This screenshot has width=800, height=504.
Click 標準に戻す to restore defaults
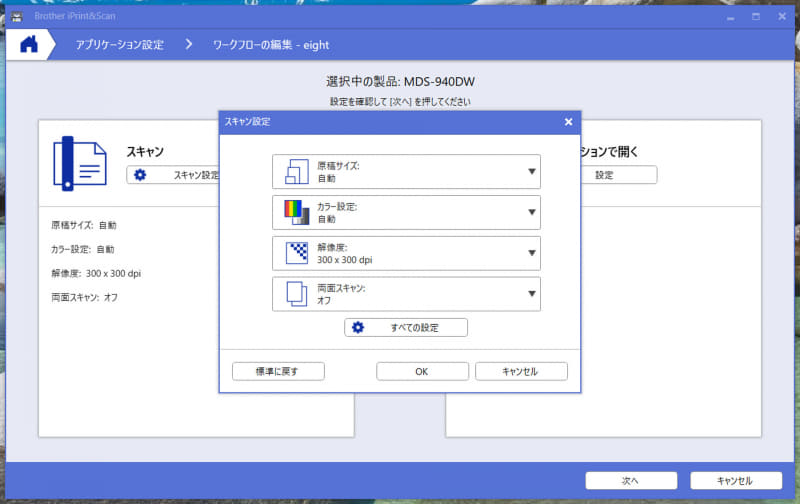(x=278, y=371)
